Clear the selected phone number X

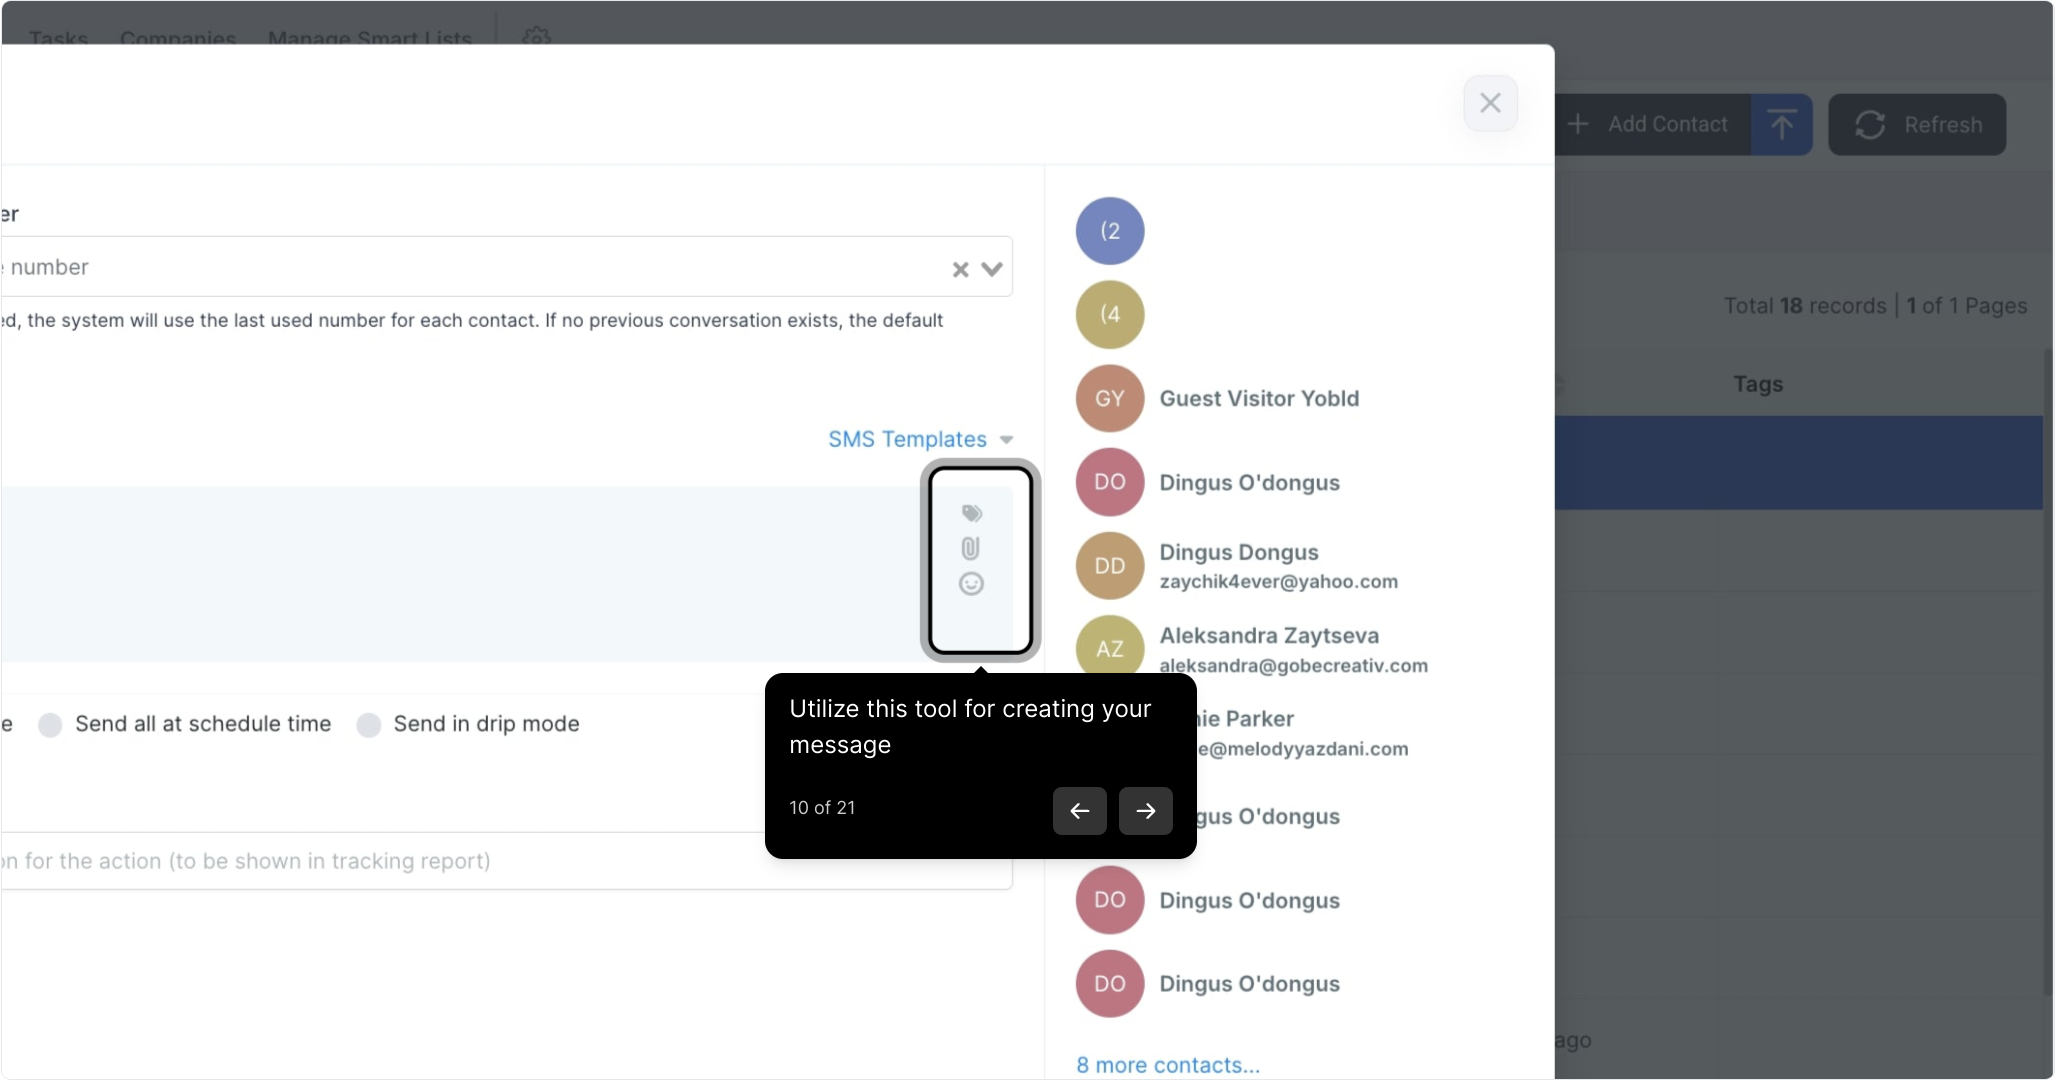click(x=960, y=269)
